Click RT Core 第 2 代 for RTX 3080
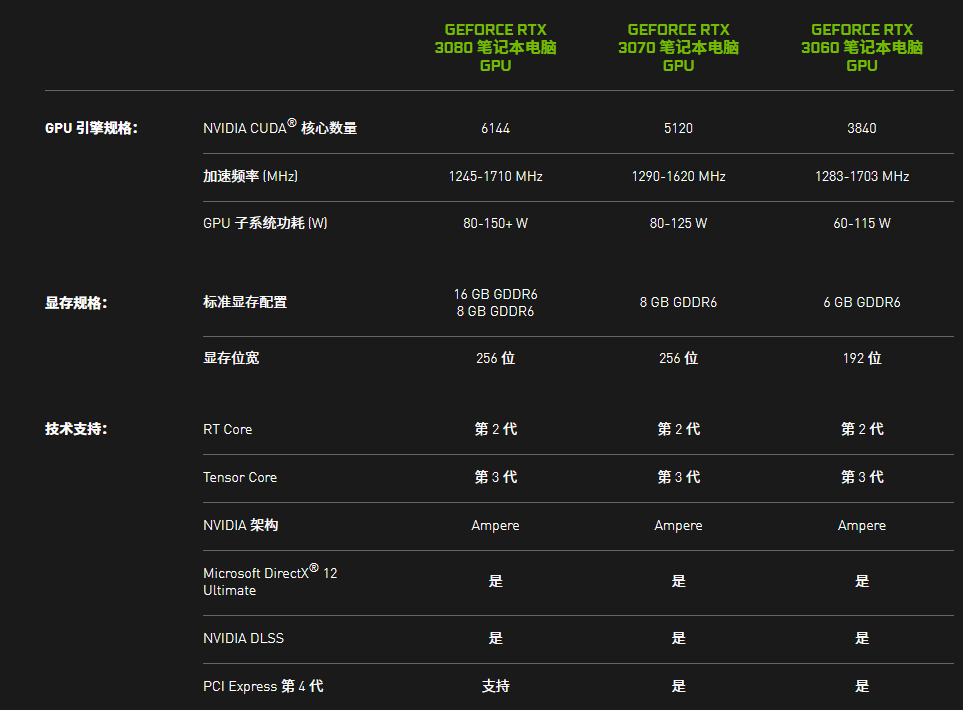This screenshot has width=963, height=710. tap(495, 429)
